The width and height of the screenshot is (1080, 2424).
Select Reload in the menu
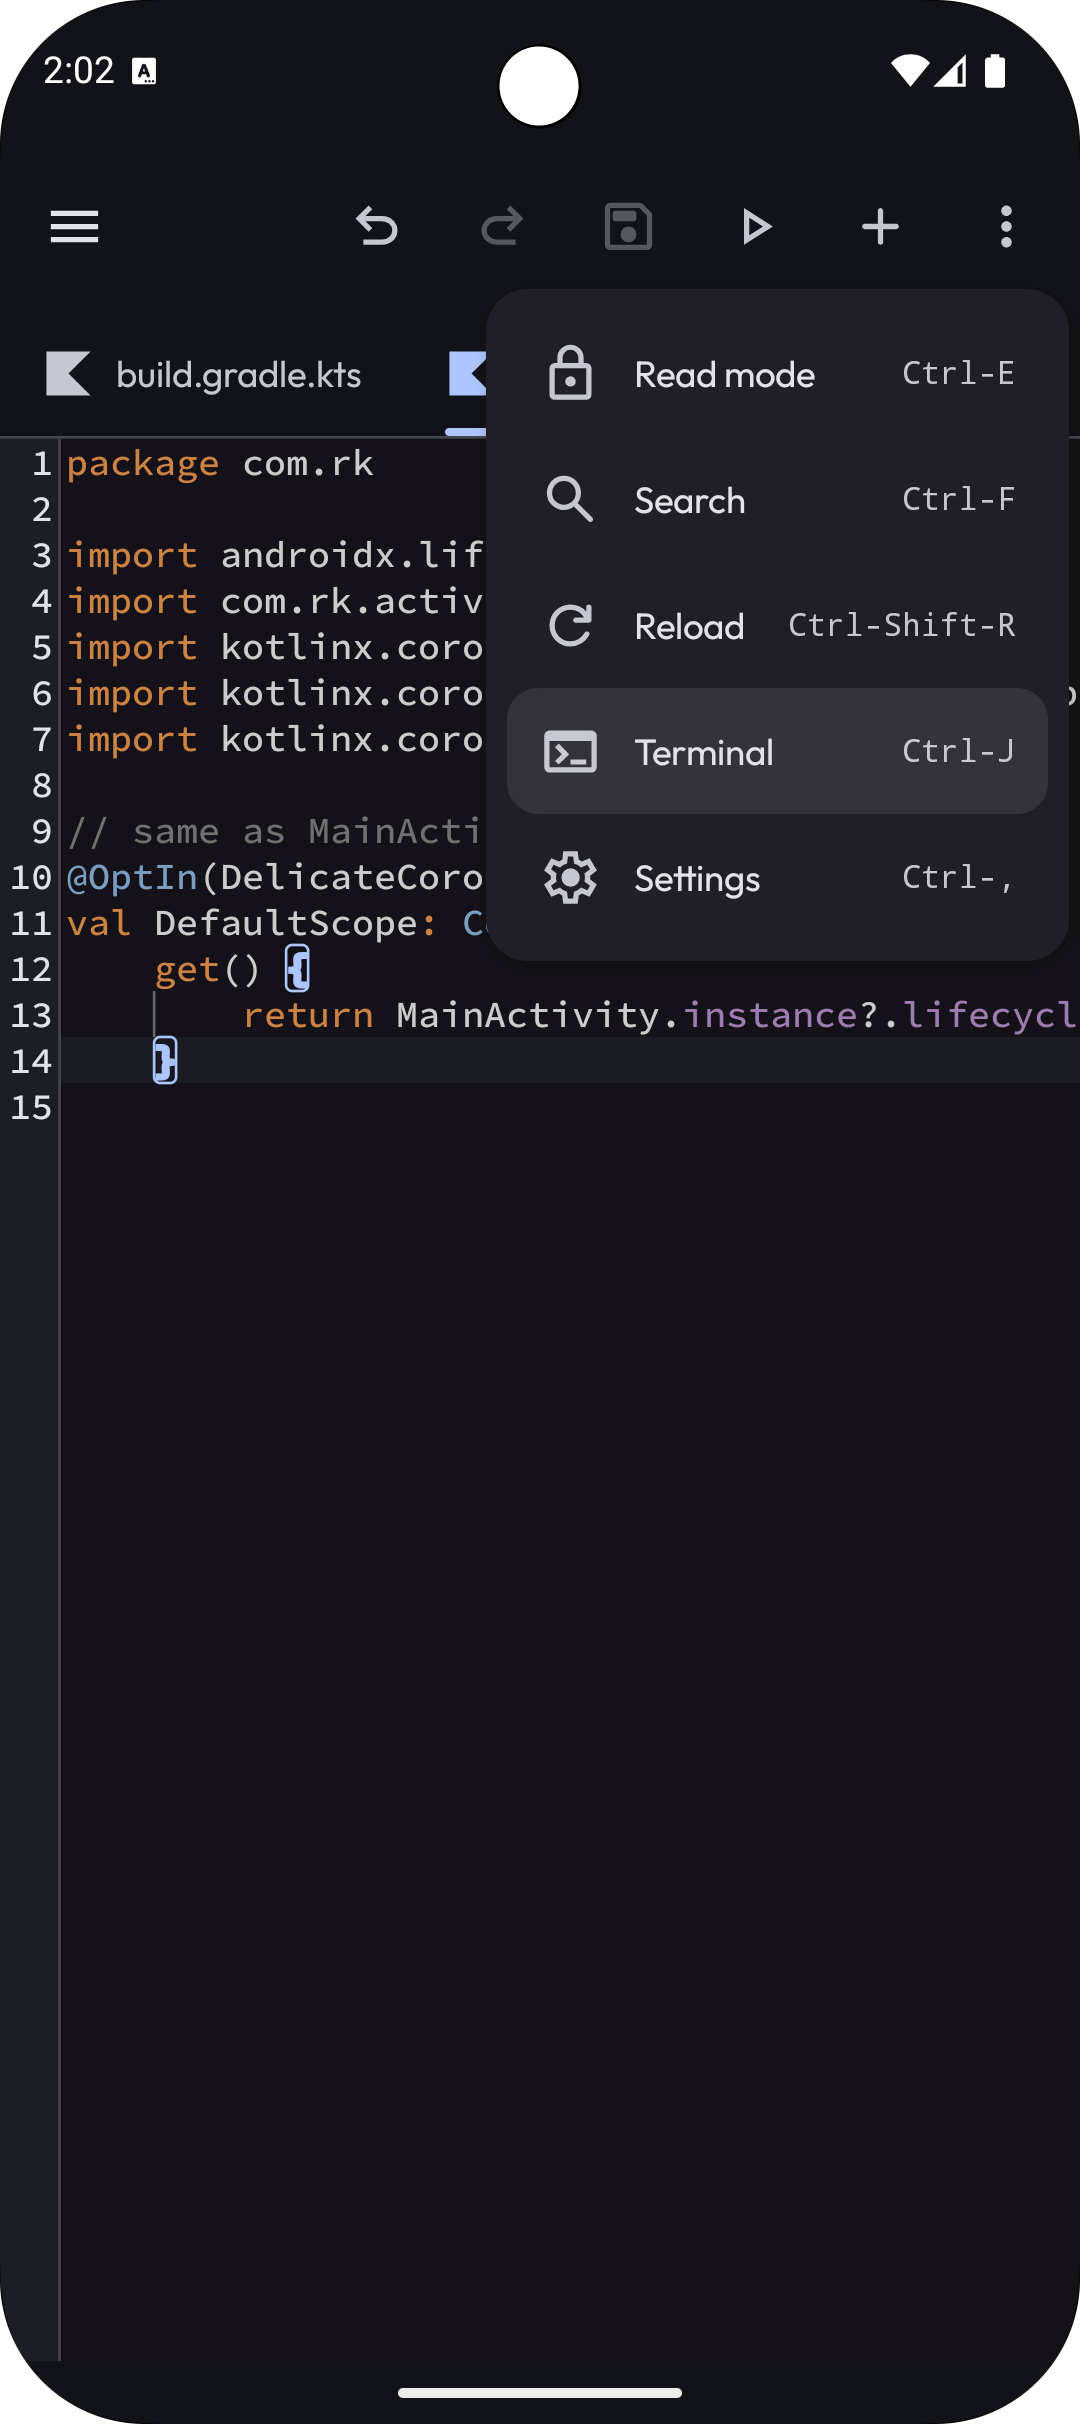click(777, 626)
